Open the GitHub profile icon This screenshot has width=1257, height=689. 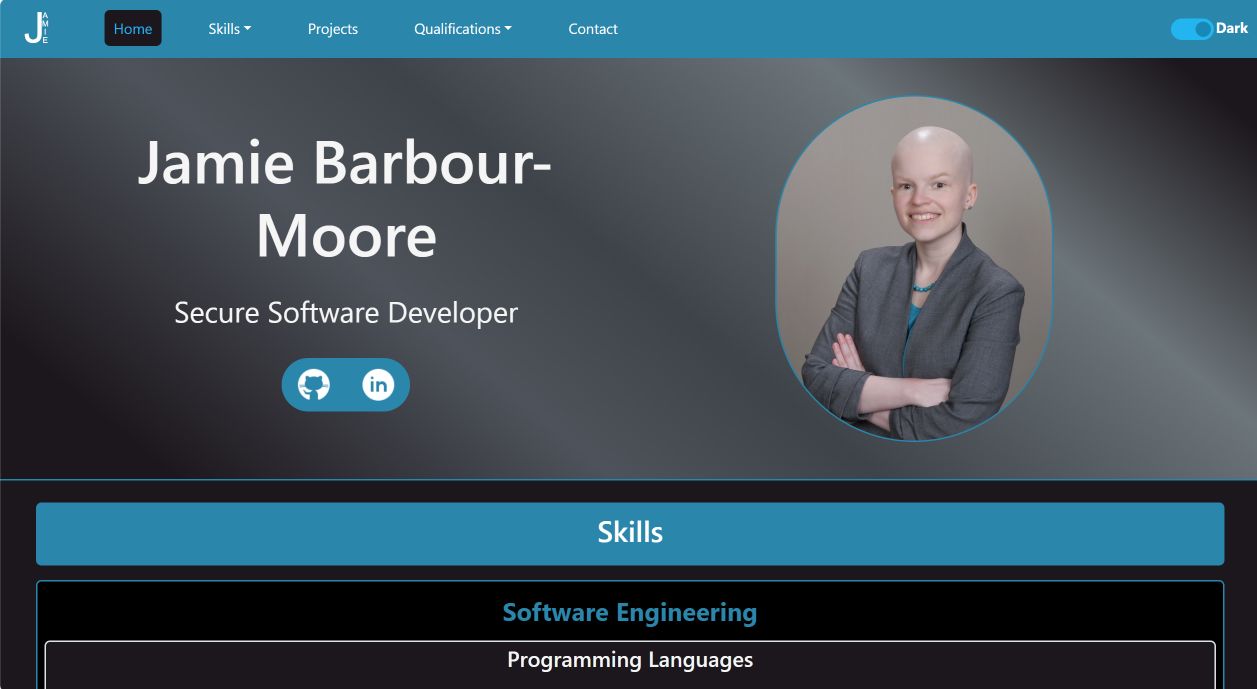314,385
